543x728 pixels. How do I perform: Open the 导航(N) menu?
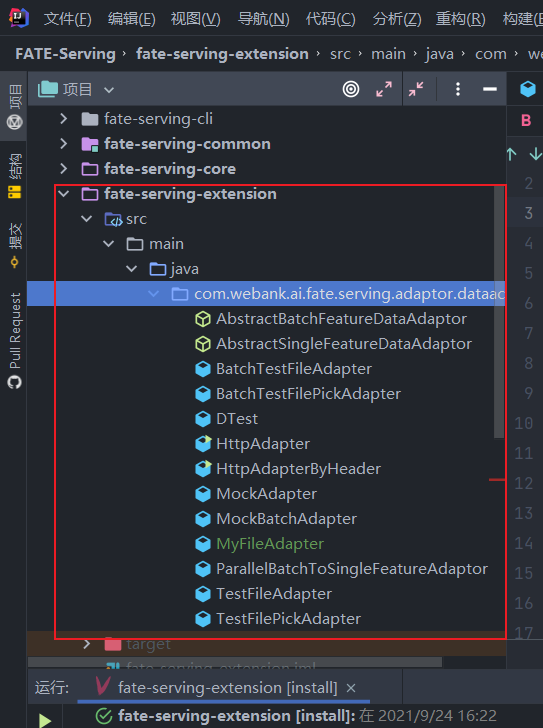[x=264, y=19]
